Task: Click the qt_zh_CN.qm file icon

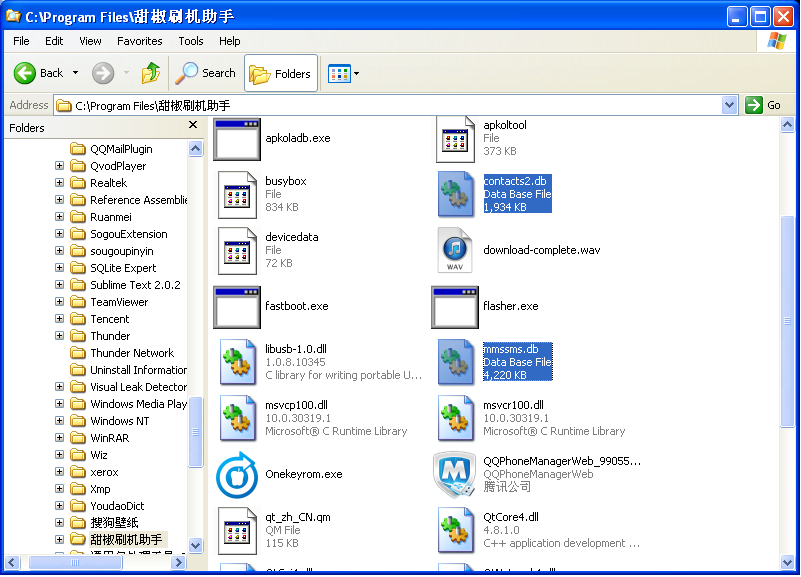Action: pyautogui.click(x=237, y=531)
